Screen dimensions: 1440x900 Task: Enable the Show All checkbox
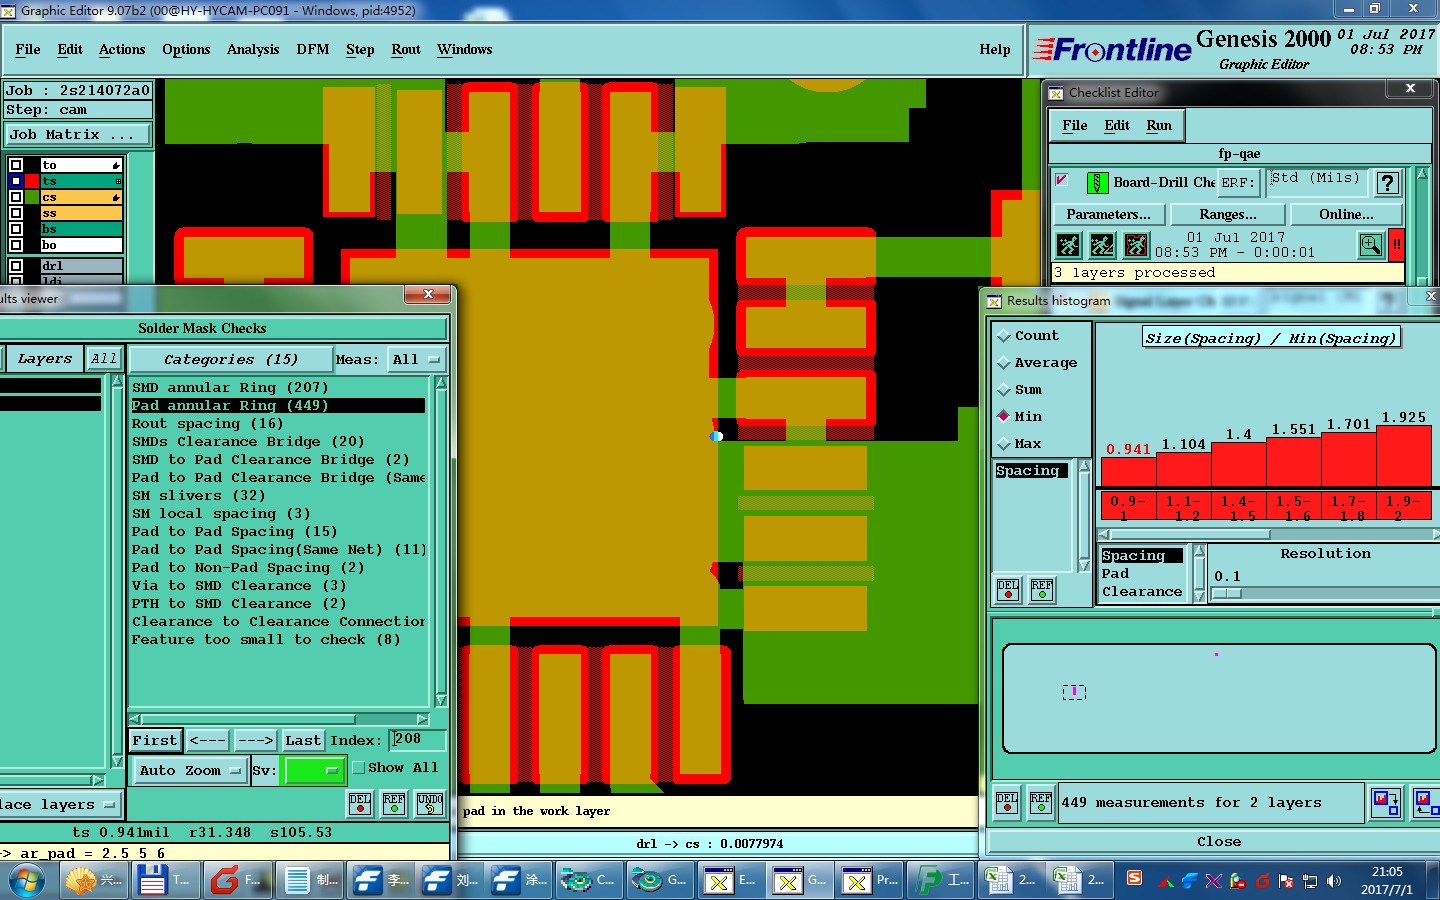358,768
